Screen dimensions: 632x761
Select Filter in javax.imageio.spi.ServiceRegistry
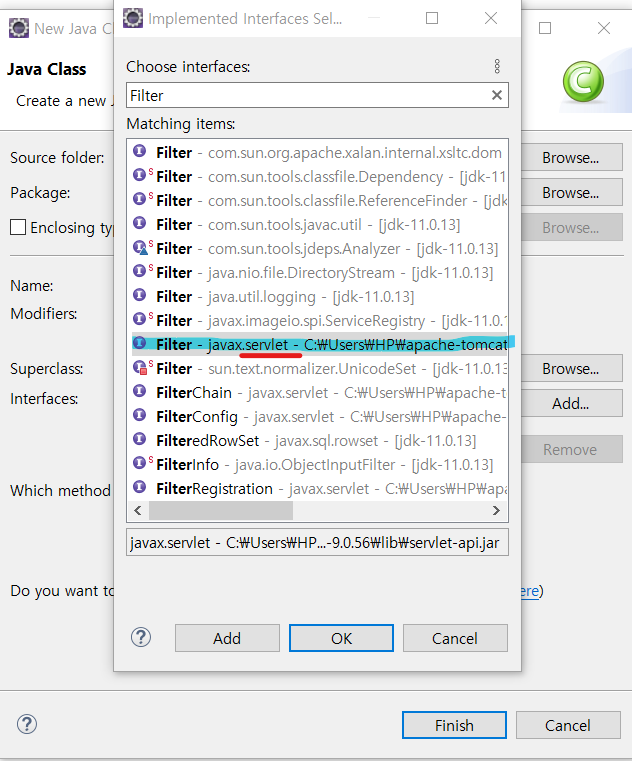(317, 320)
